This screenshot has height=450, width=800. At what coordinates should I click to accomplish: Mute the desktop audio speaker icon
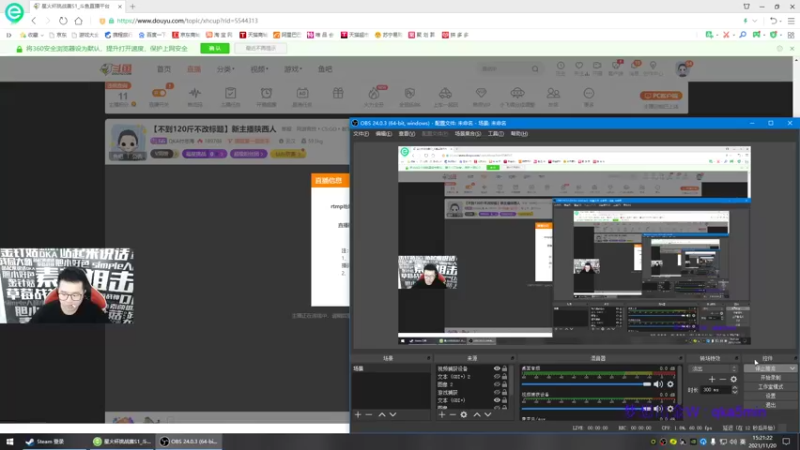[659, 384]
